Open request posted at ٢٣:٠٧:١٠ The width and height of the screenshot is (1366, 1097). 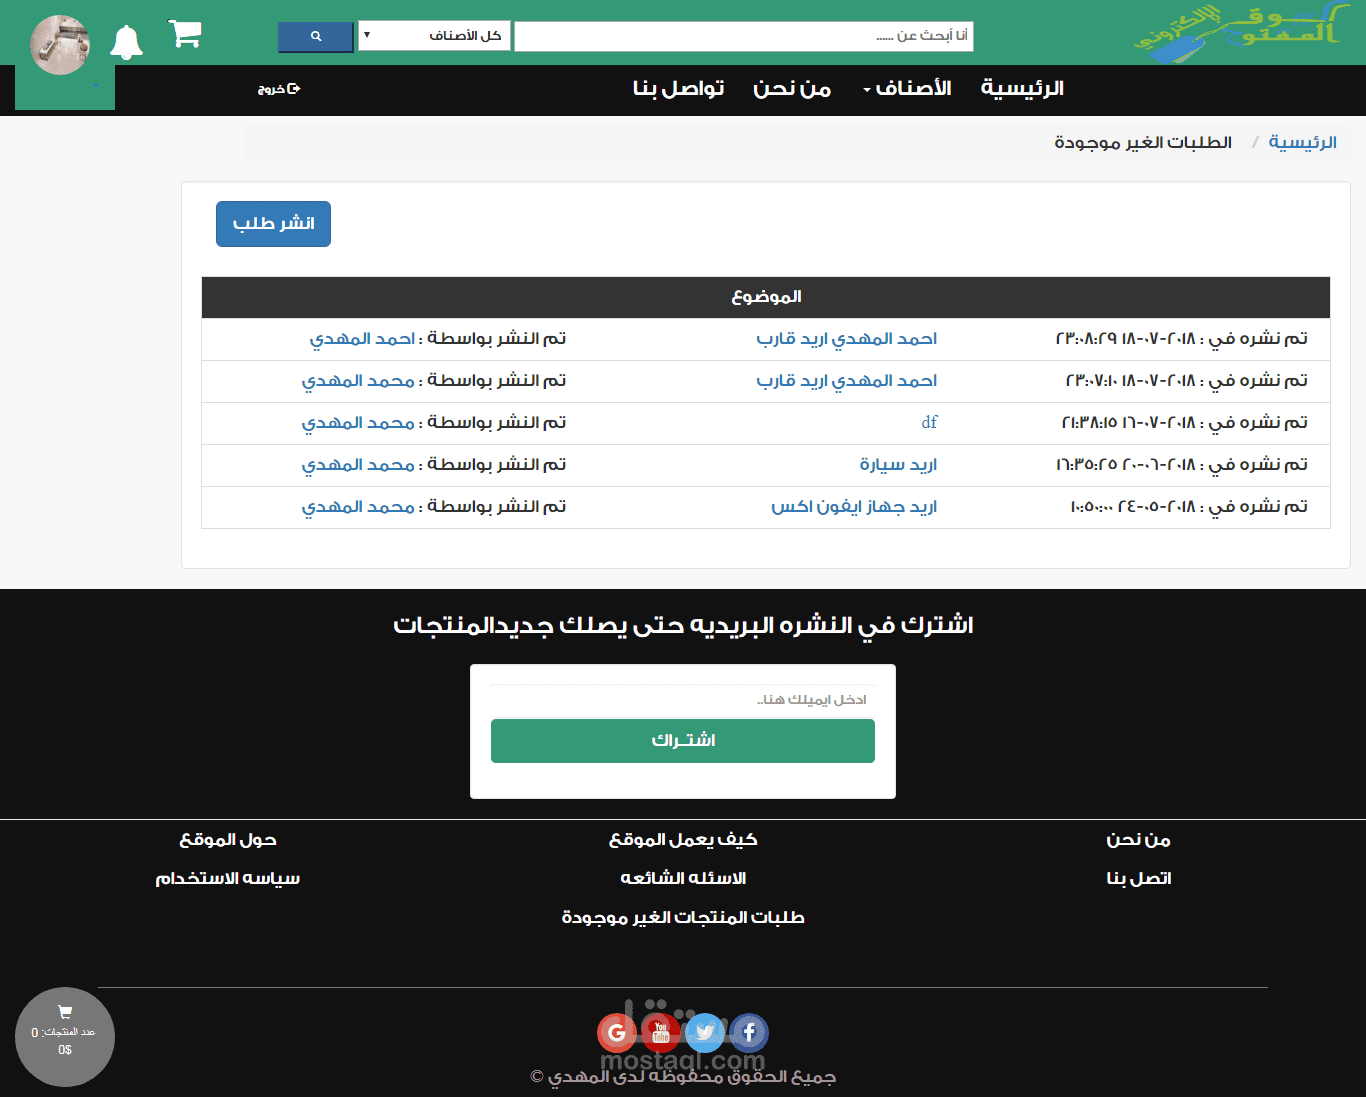pos(847,381)
